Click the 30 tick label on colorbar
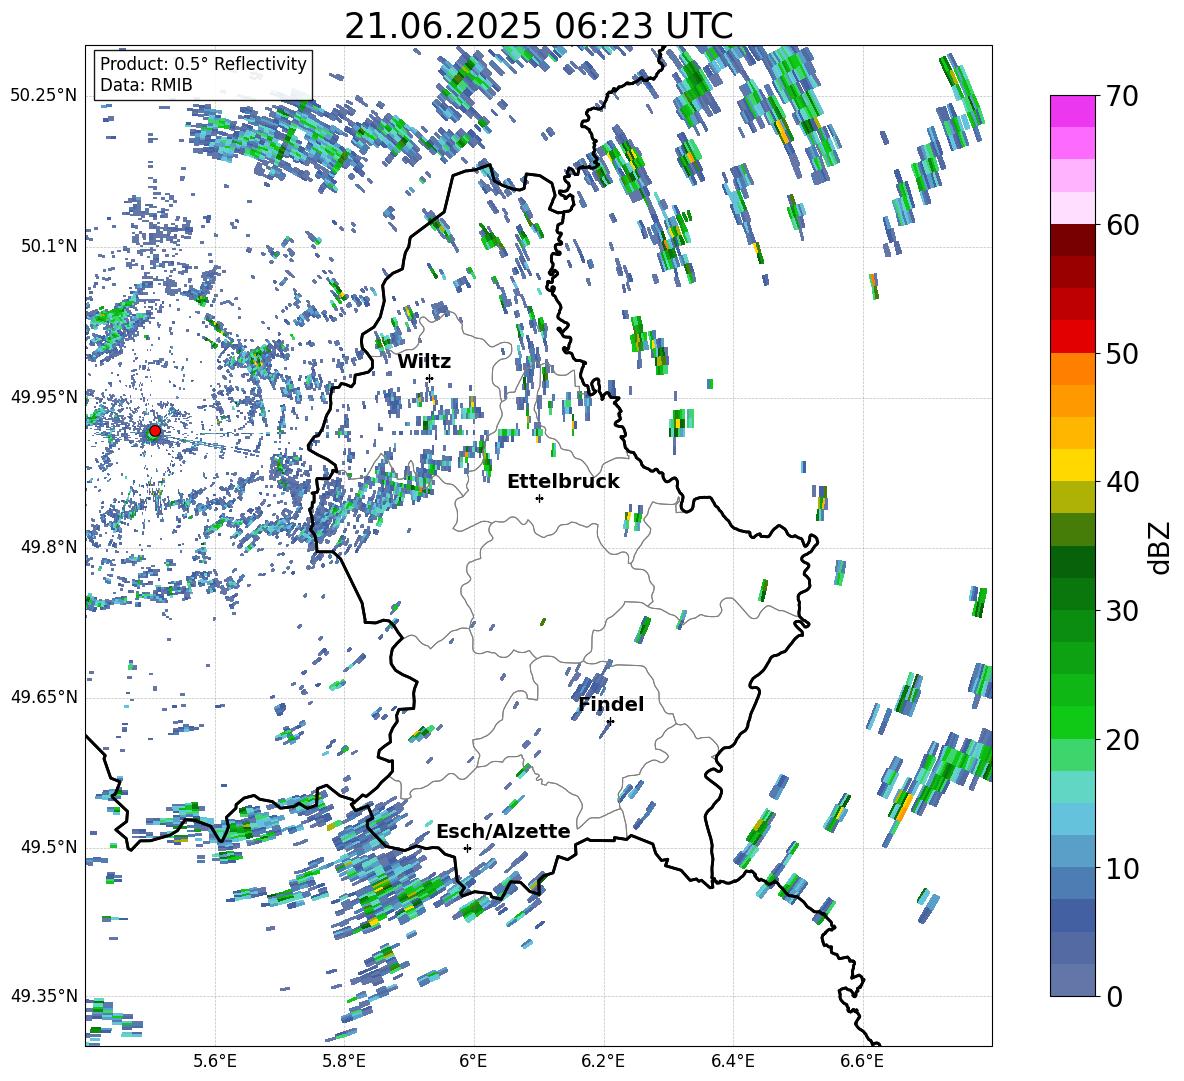The image size is (1184, 1081). pos(1122,611)
